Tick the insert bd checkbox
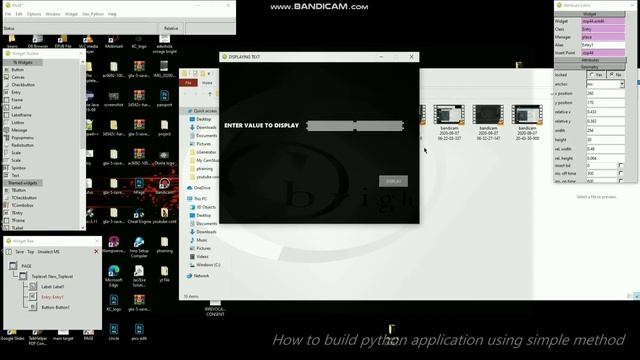Screen dimensions: 640x360 (x=621, y=165)
